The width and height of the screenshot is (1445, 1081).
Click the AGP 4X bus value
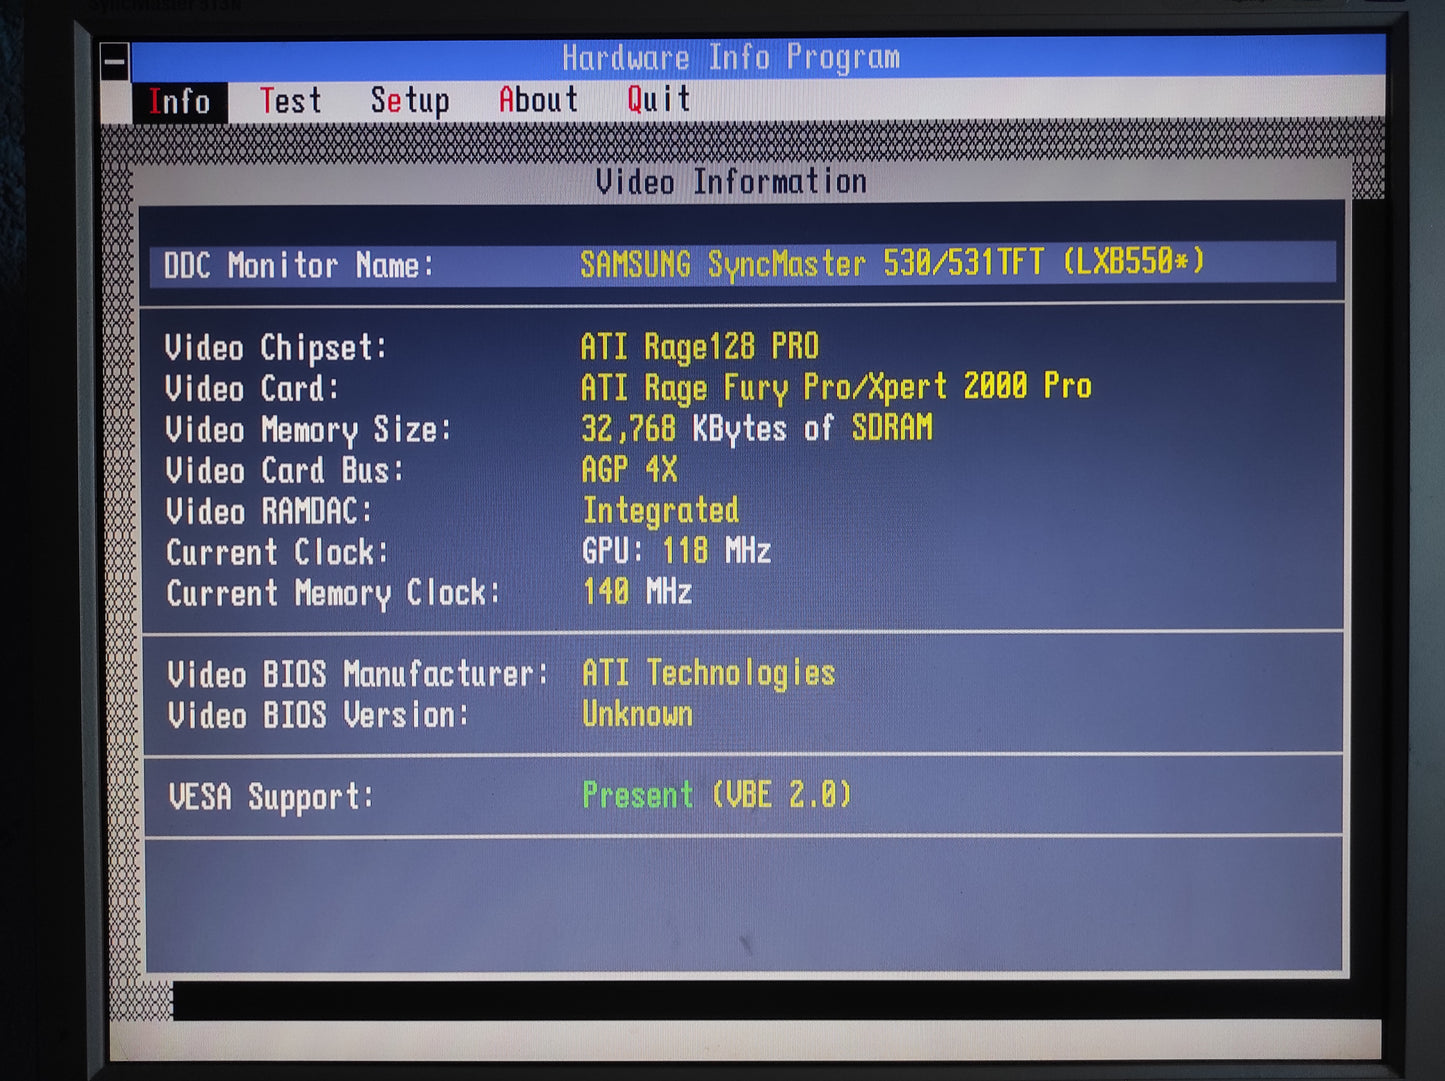[x=631, y=470]
